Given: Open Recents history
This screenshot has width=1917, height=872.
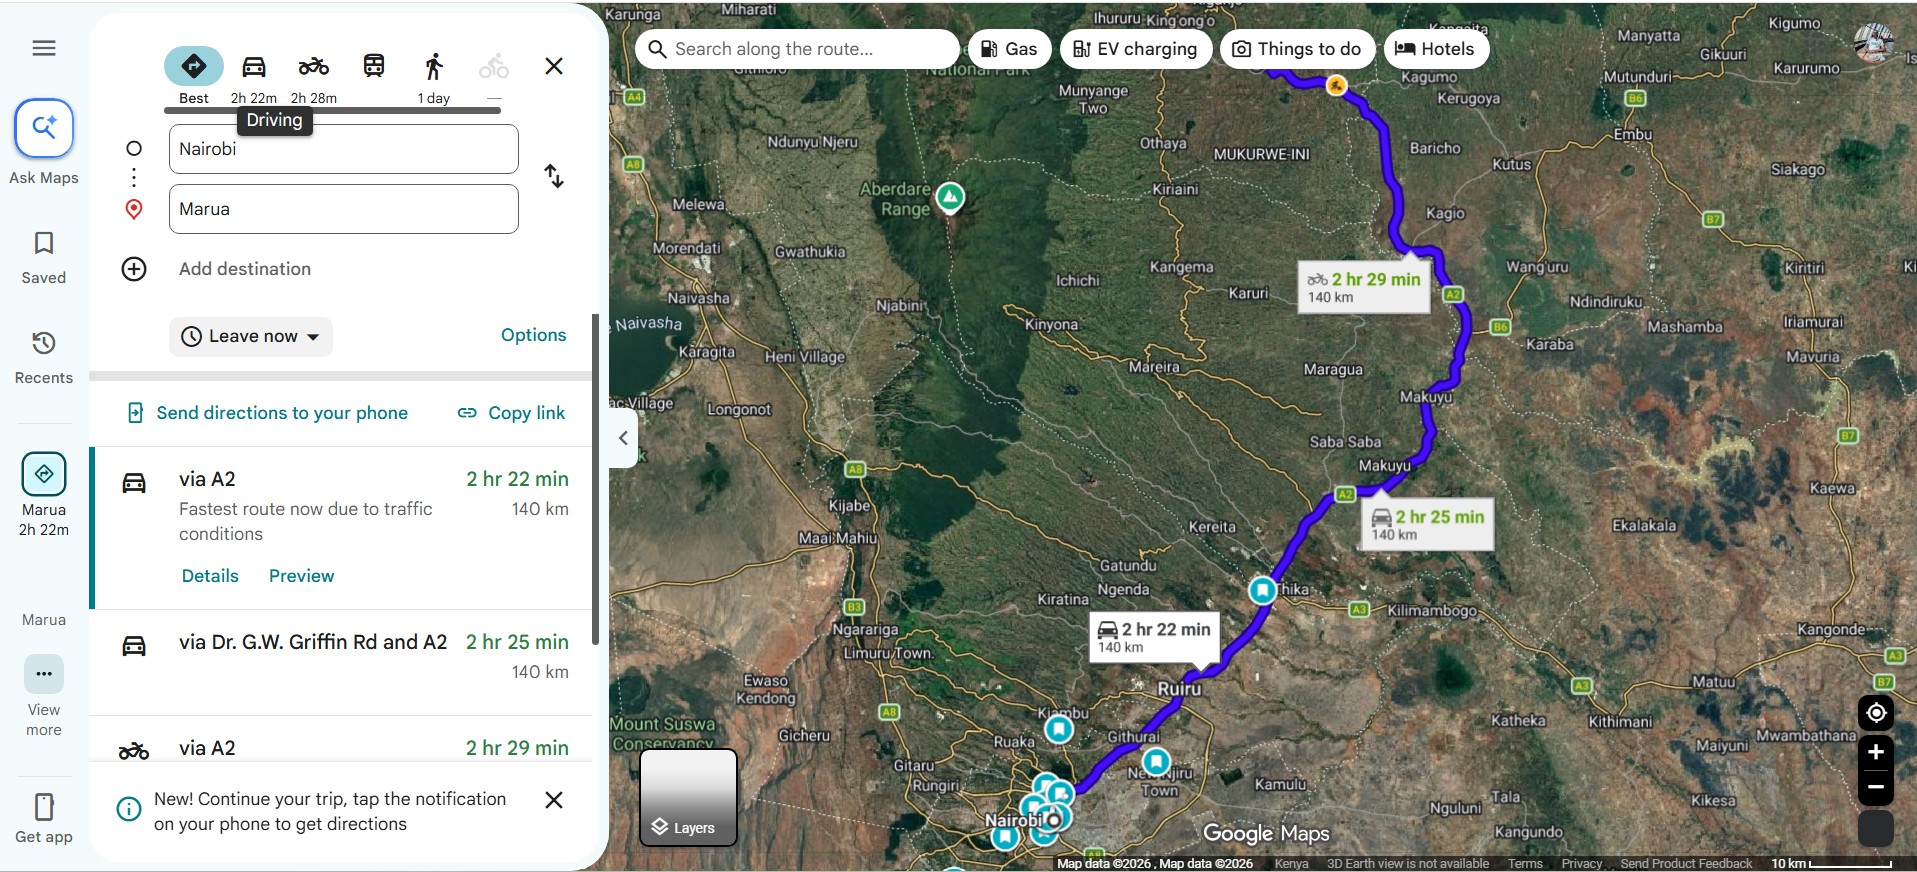Looking at the screenshot, I should 44,358.
